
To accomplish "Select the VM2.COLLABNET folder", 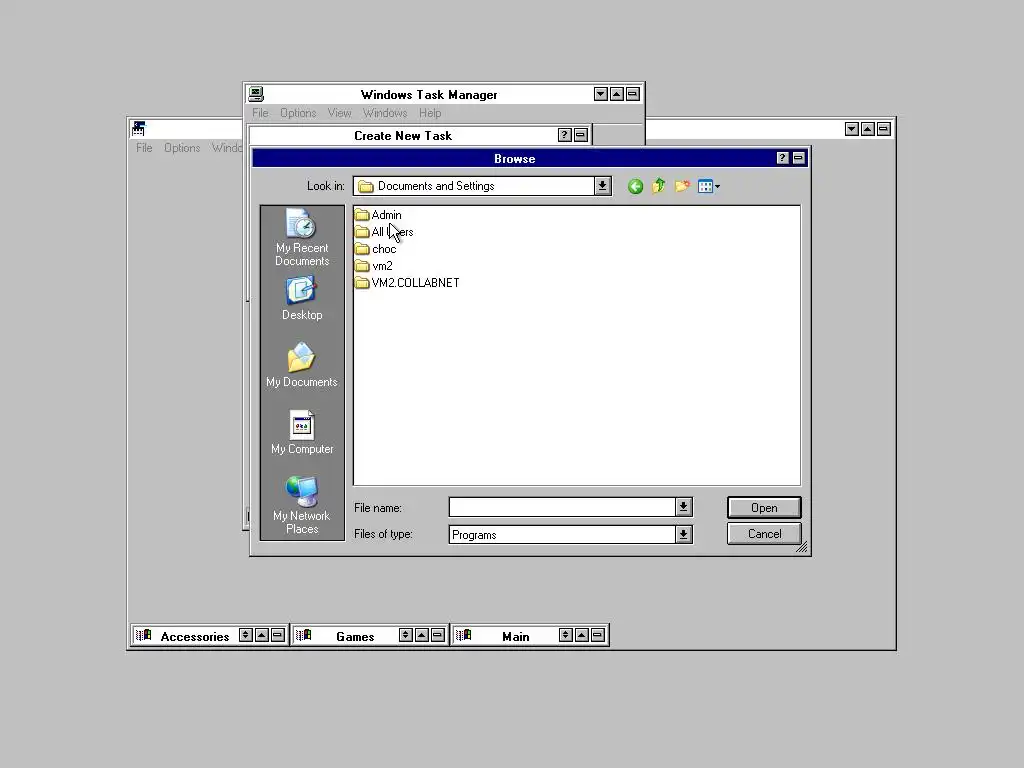I will (x=408, y=283).
